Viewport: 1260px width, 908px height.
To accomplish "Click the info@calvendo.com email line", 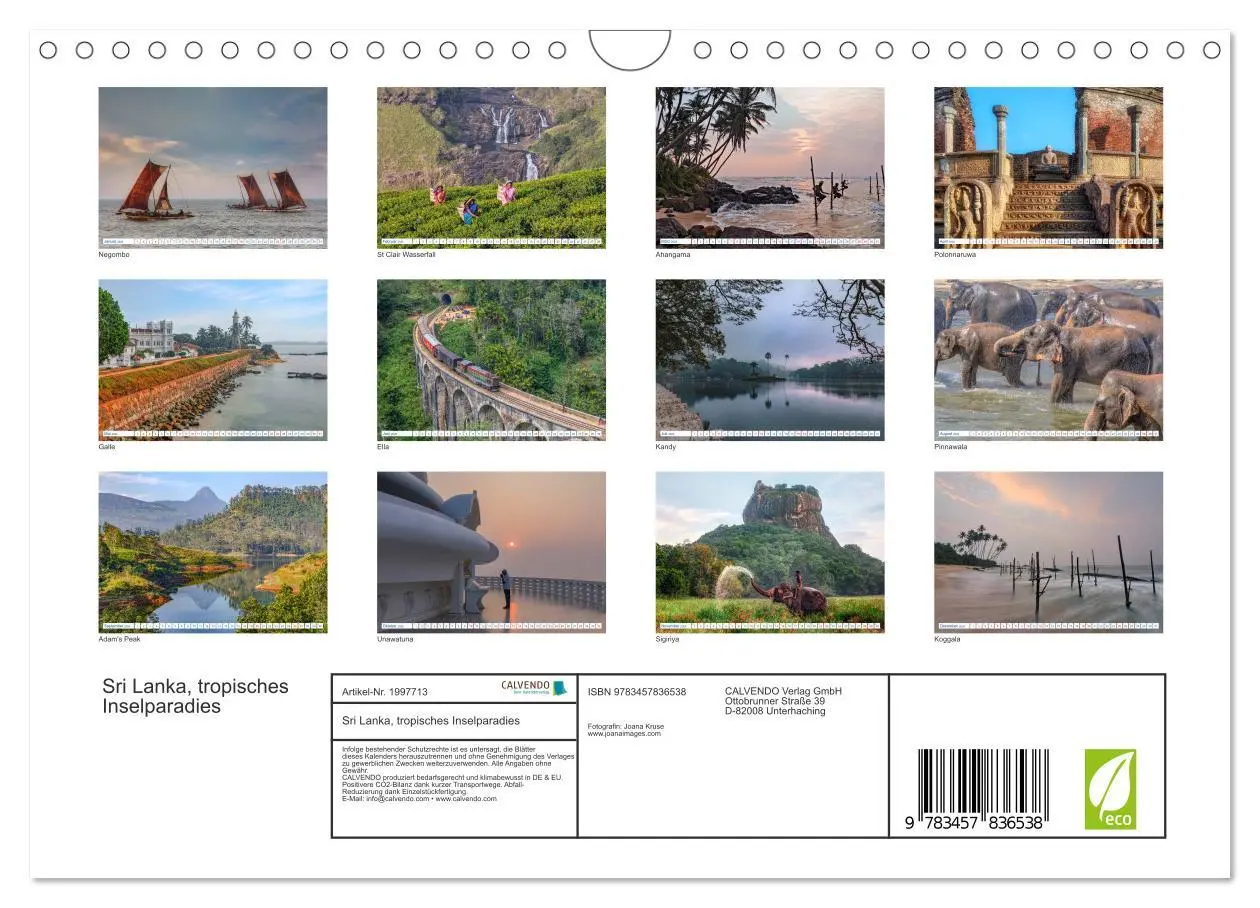I will 419,799.
